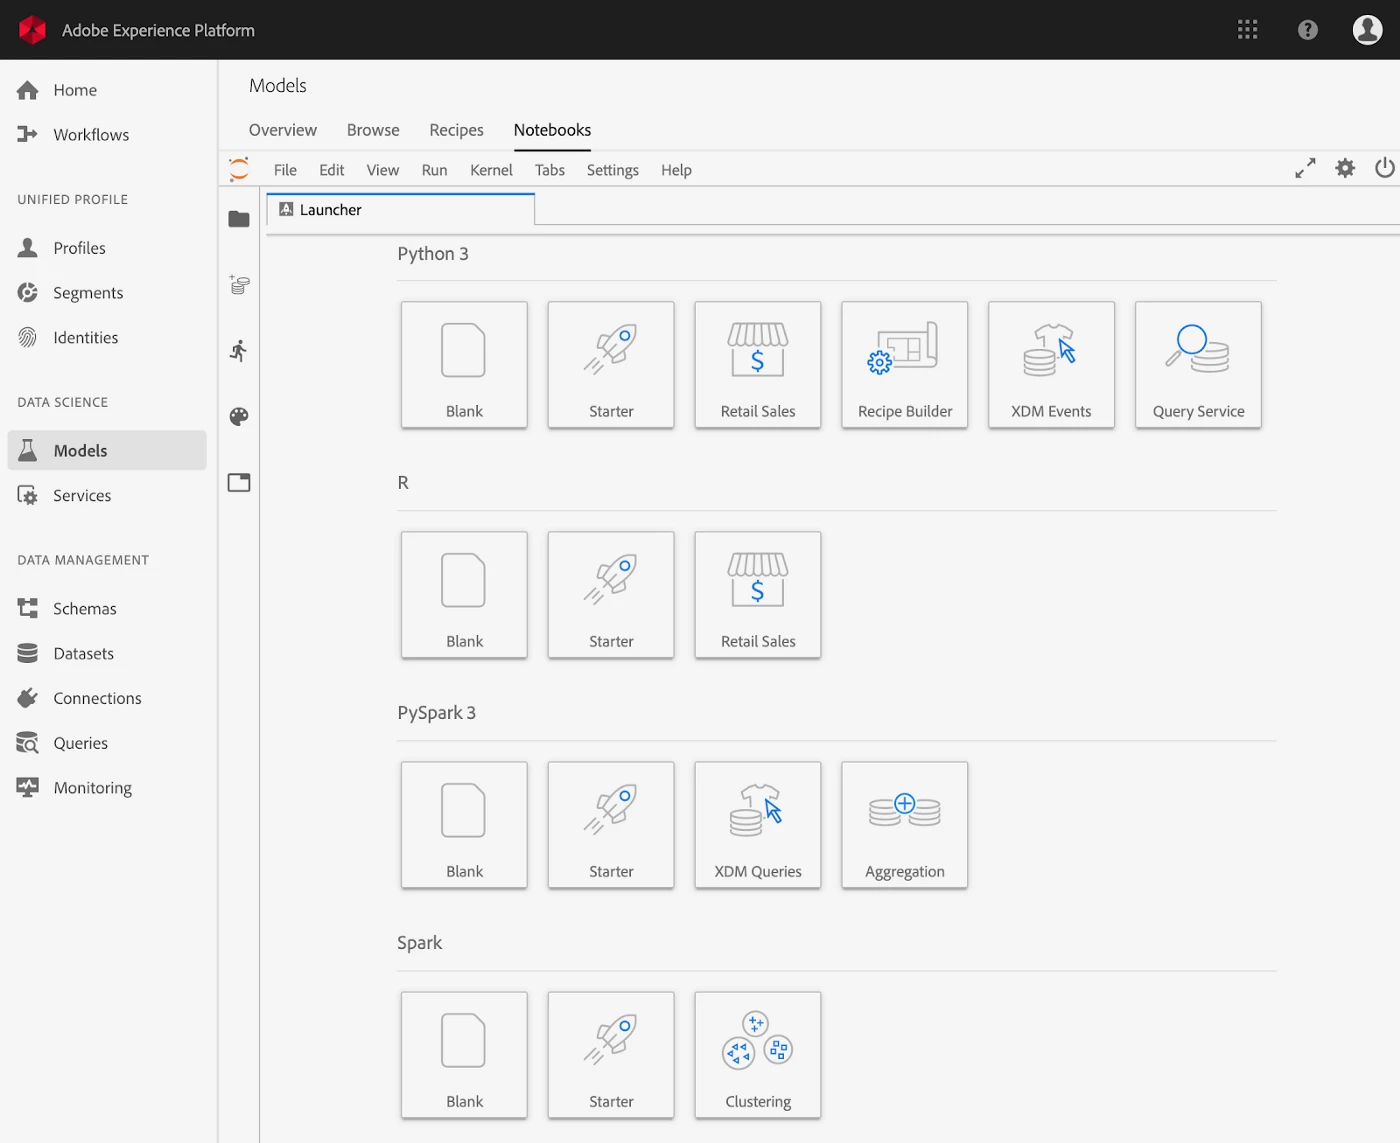Launch the Clustering notebook
The height and width of the screenshot is (1143, 1400).
click(758, 1055)
